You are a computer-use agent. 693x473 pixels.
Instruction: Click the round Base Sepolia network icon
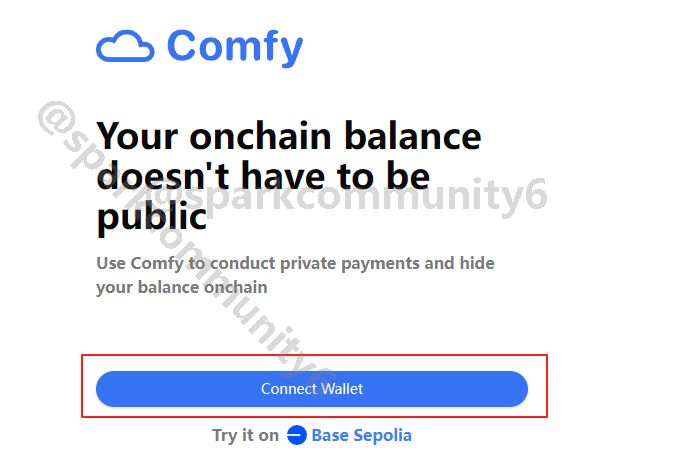tap(297, 435)
